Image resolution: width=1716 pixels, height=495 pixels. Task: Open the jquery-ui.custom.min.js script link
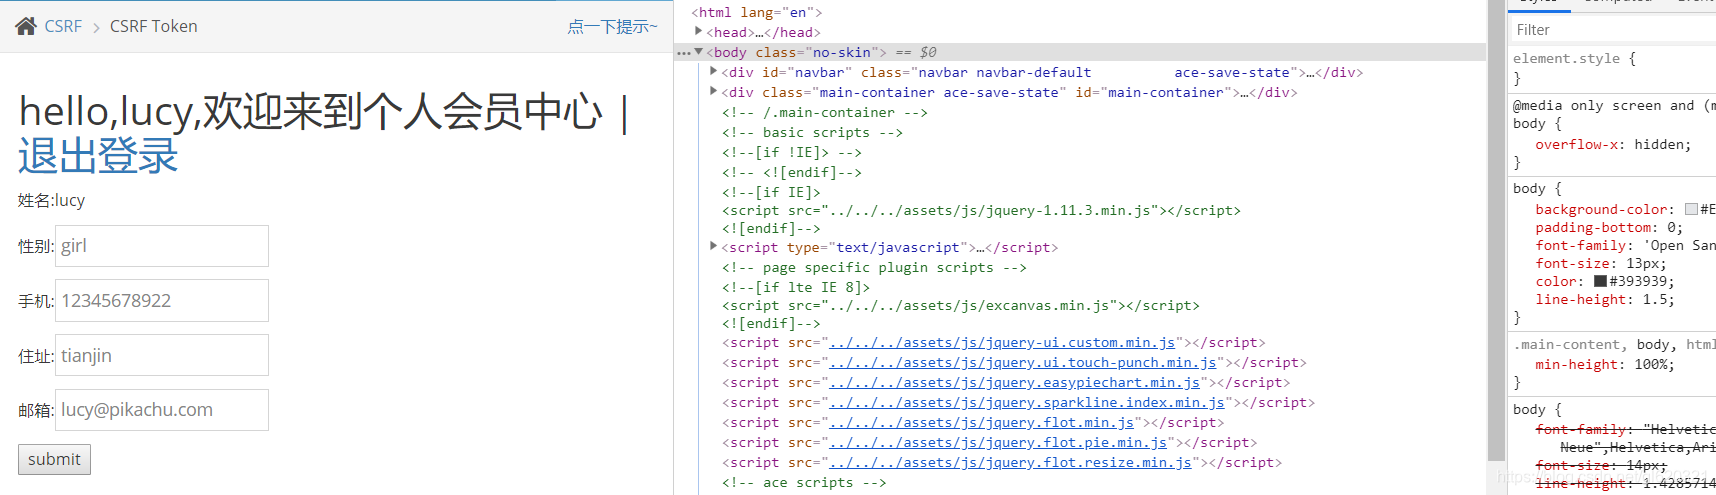1002,343
